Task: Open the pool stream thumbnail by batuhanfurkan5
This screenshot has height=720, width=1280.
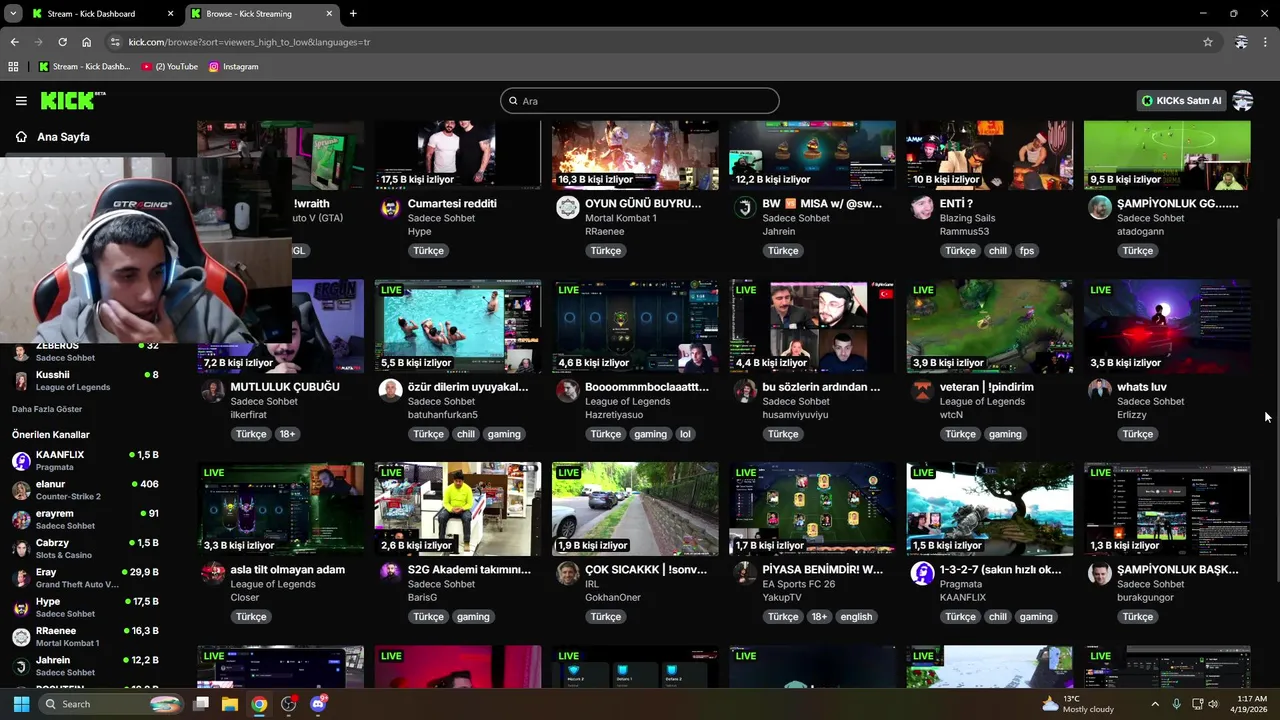Action: (x=458, y=326)
